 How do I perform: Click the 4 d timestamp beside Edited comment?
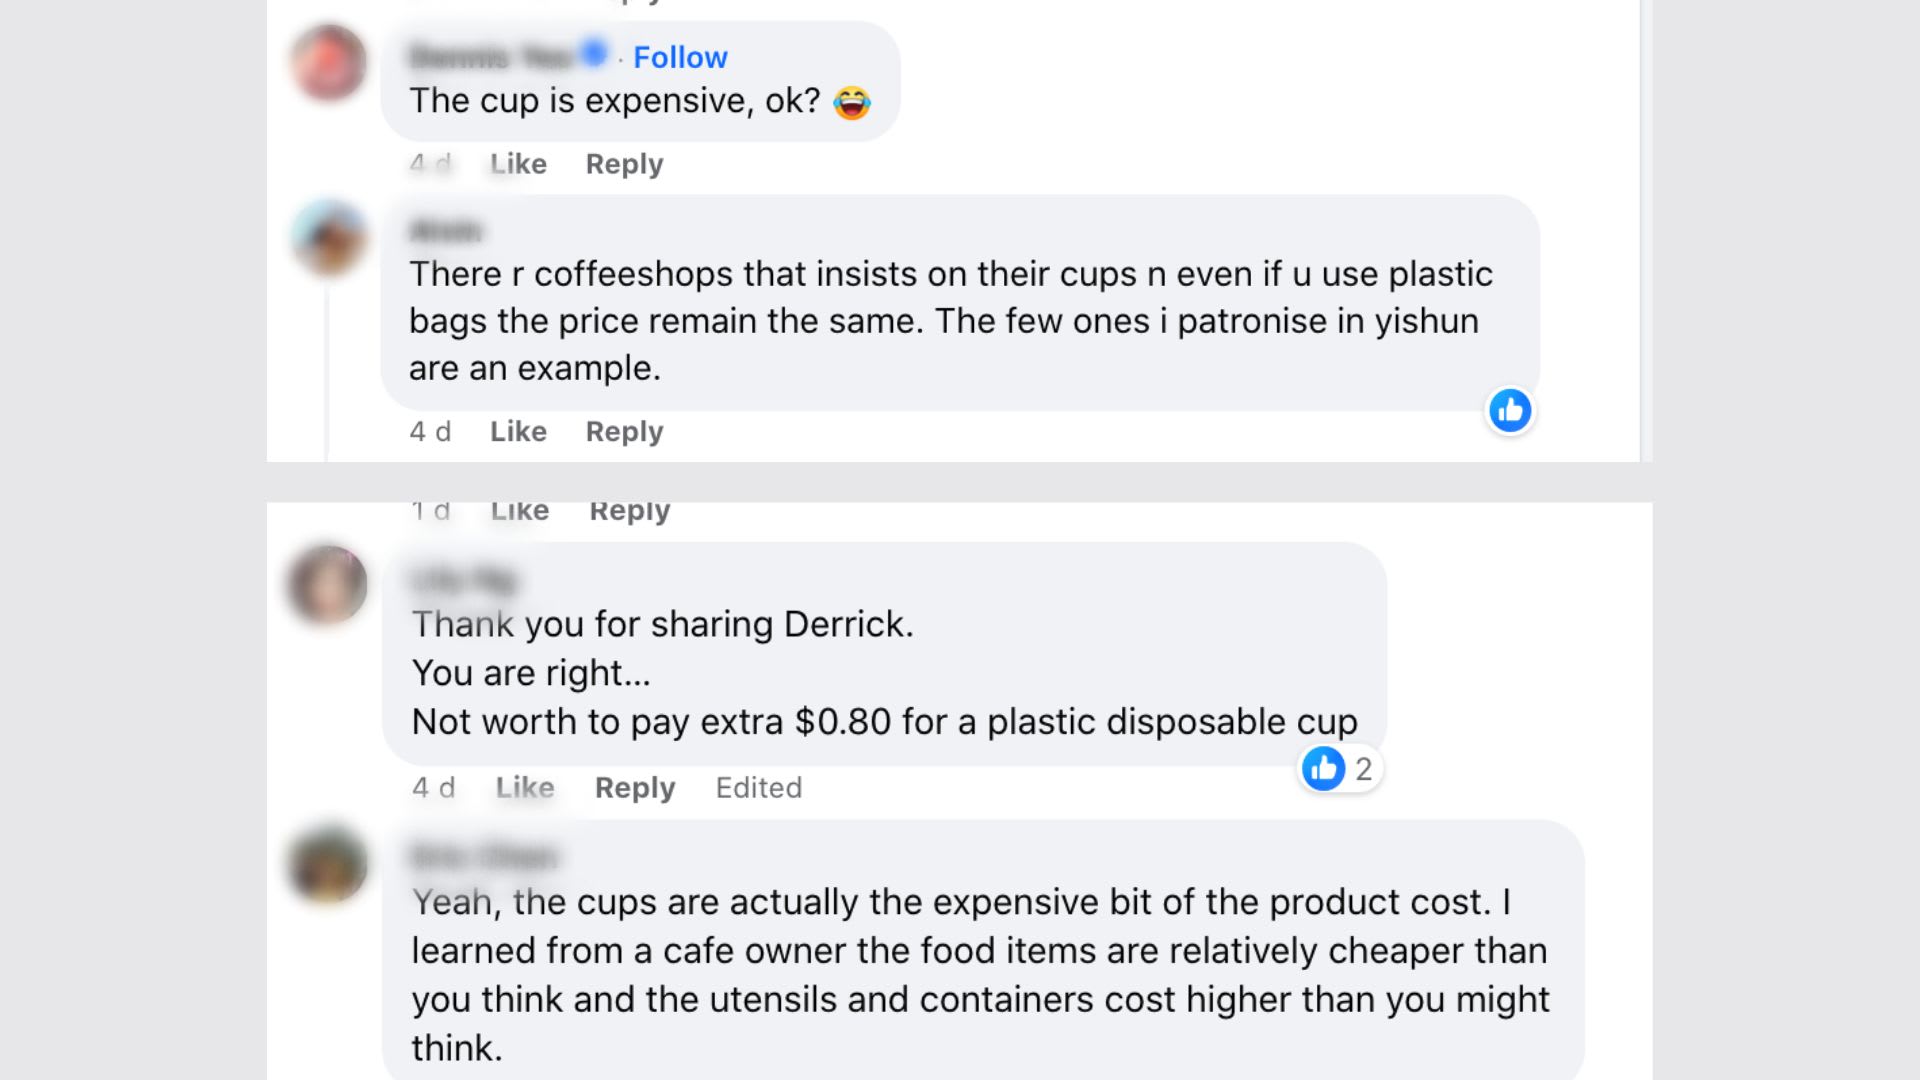(434, 788)
